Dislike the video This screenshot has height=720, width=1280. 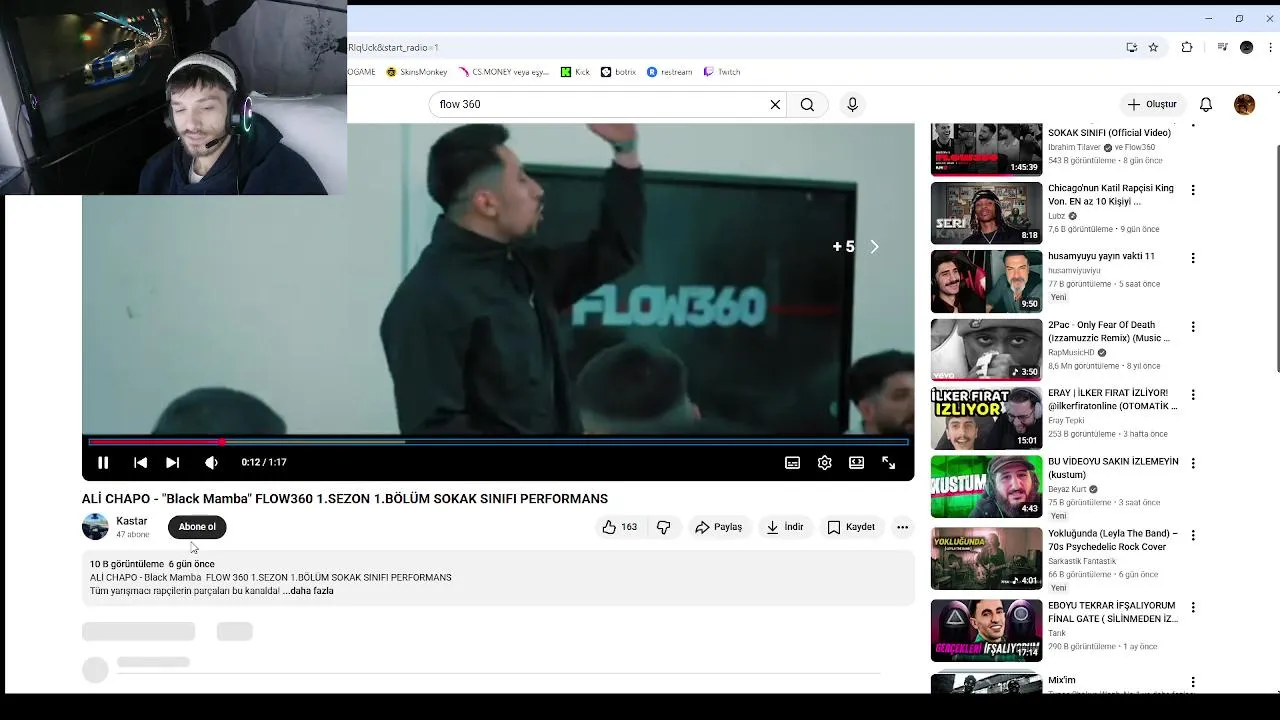point(663,527)
